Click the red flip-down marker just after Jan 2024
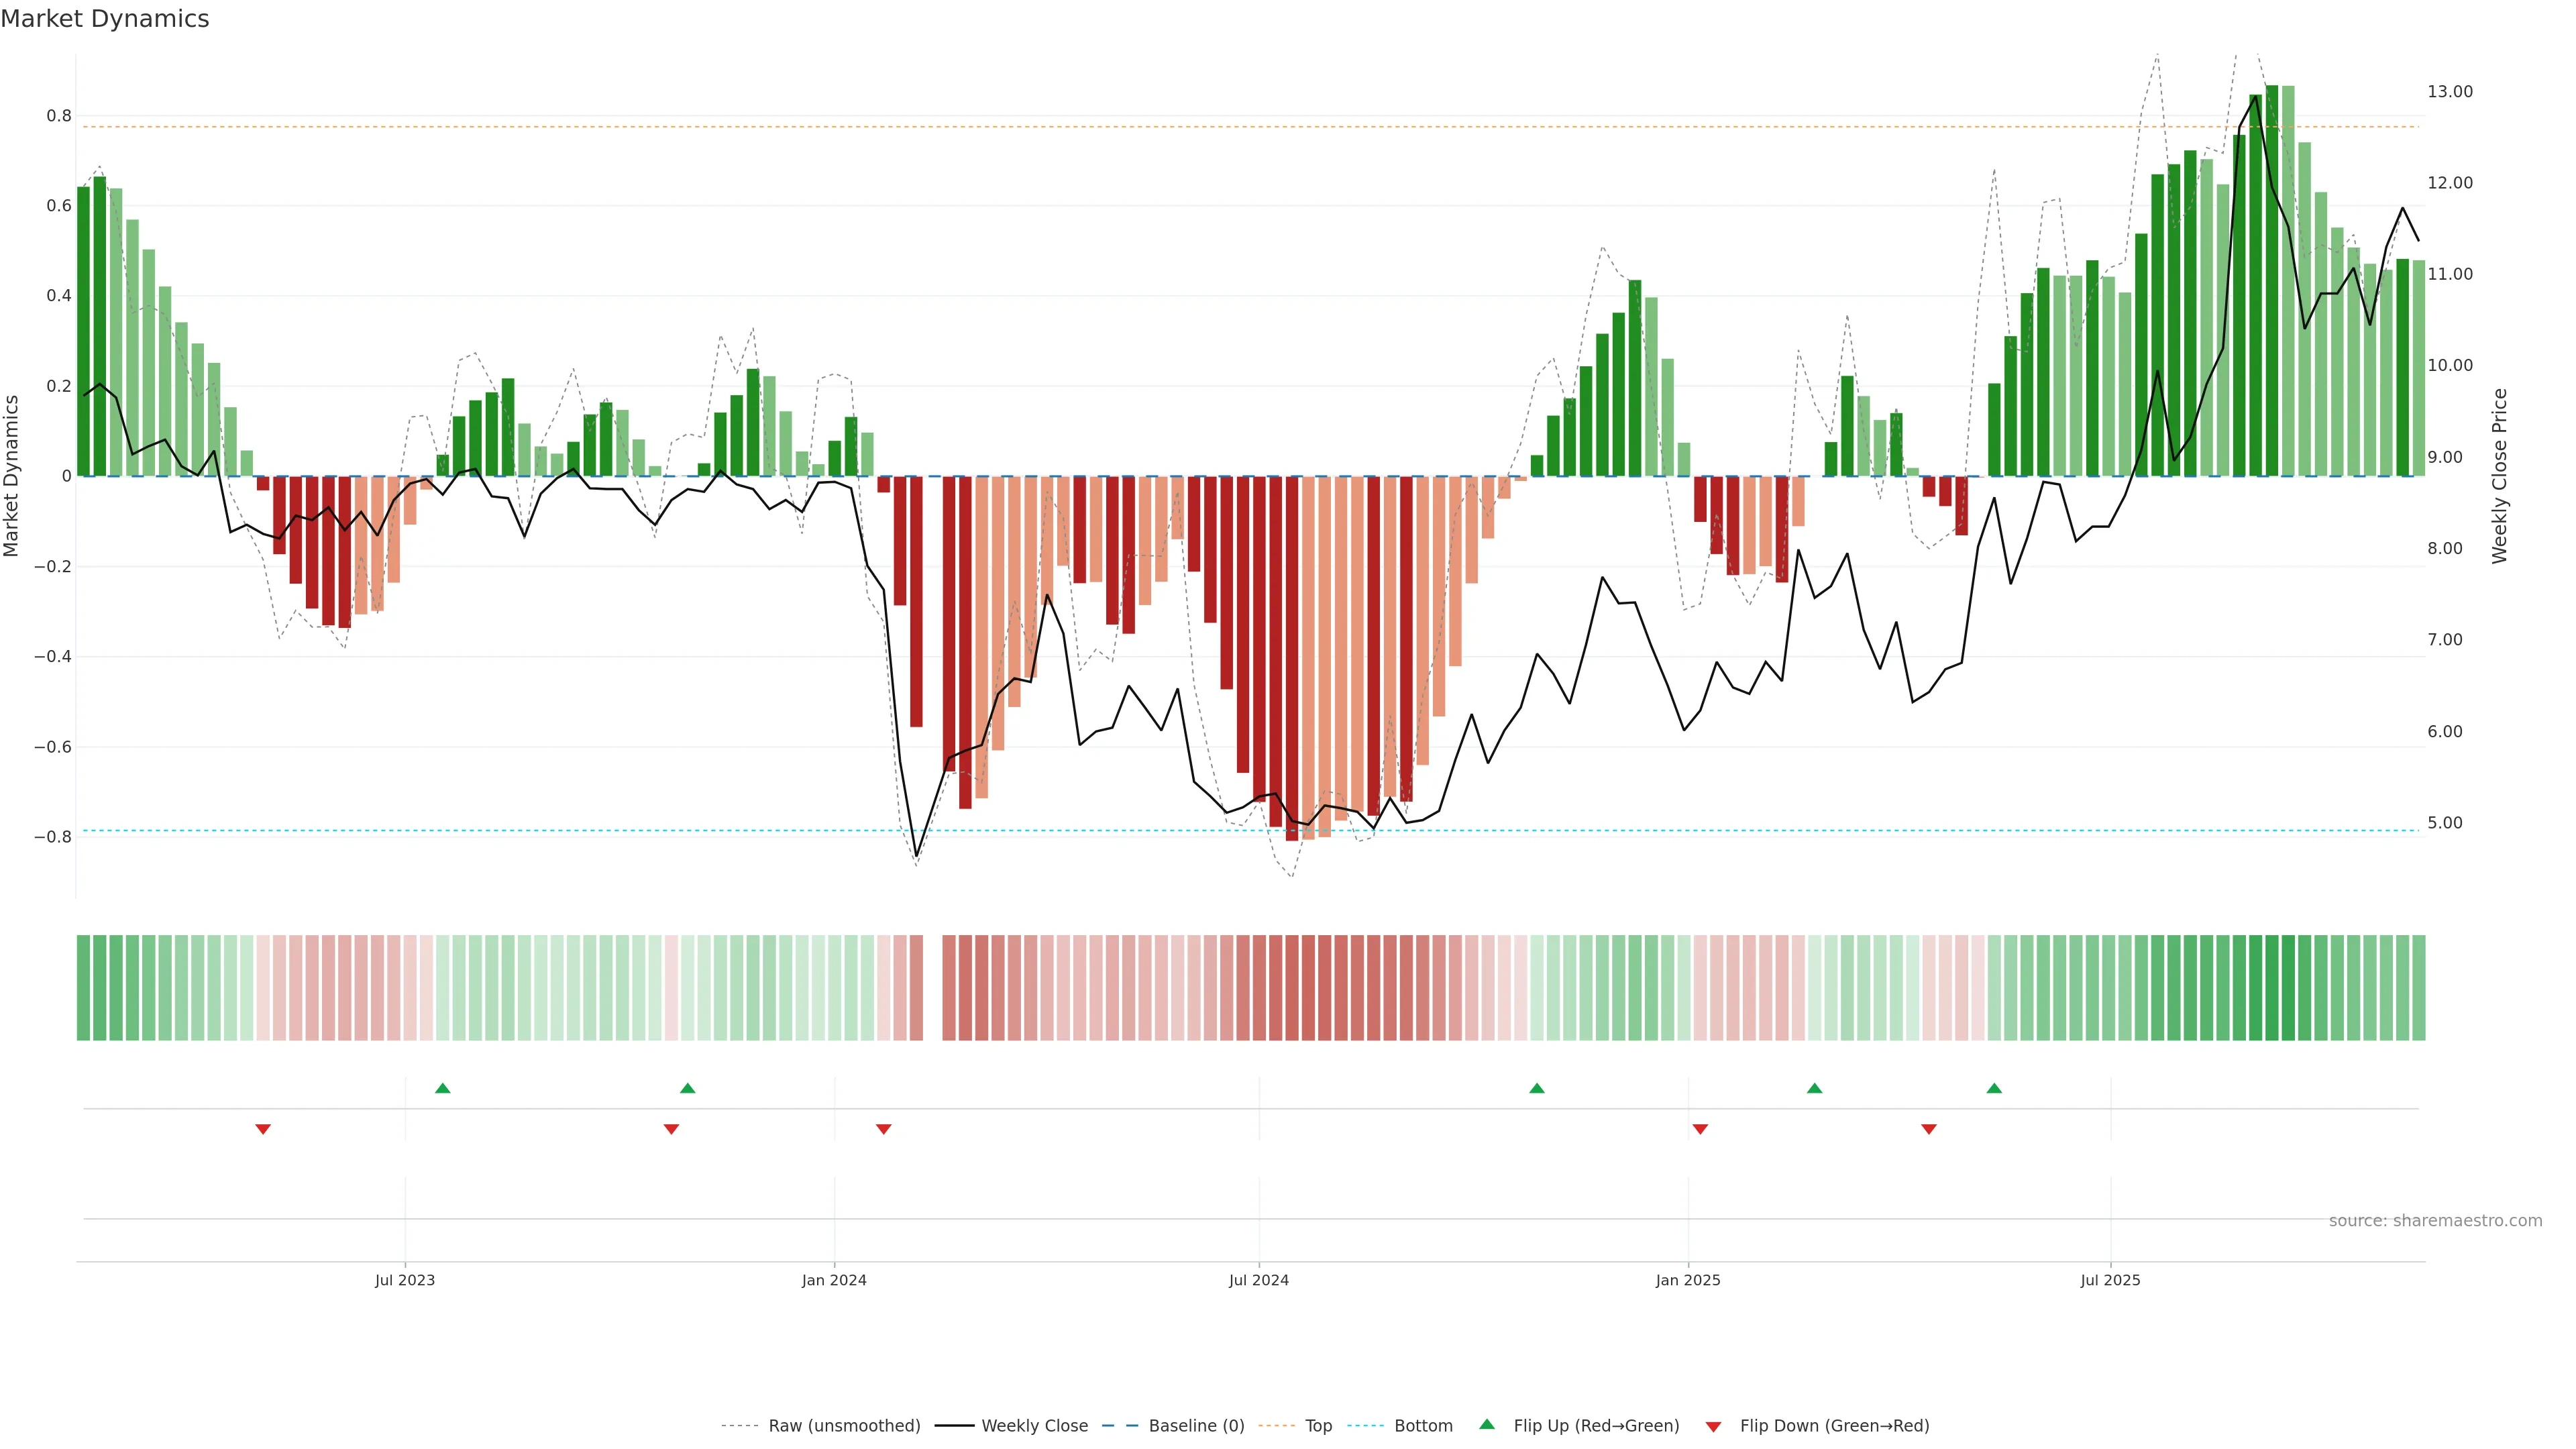The width and height of the screenshot is (2576, 1449). coord(883,1129)
